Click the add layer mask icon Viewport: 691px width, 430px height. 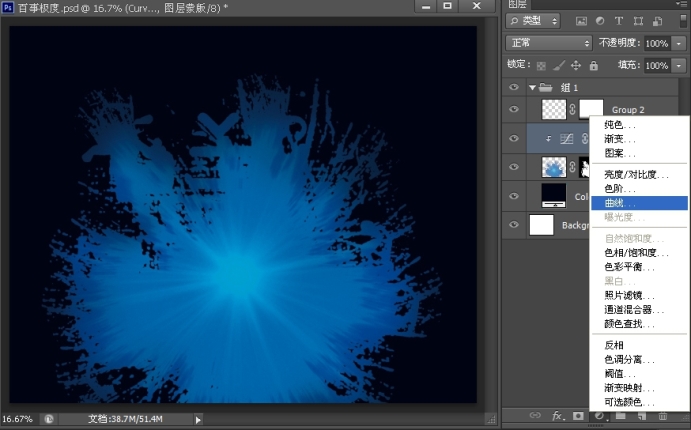(x=579, y=415)
